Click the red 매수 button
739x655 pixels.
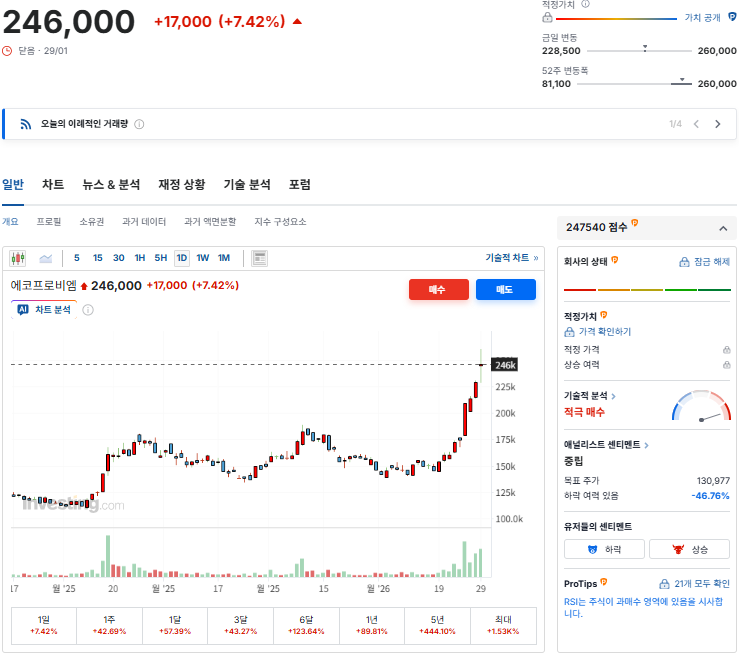439,289
